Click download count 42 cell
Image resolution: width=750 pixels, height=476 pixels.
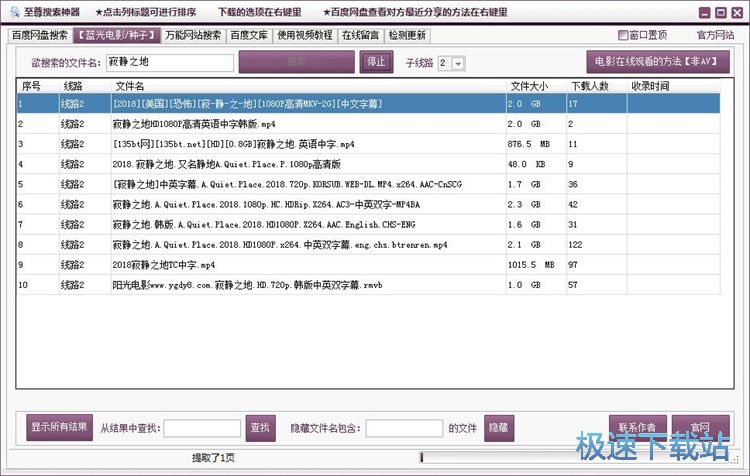point(596,204)
